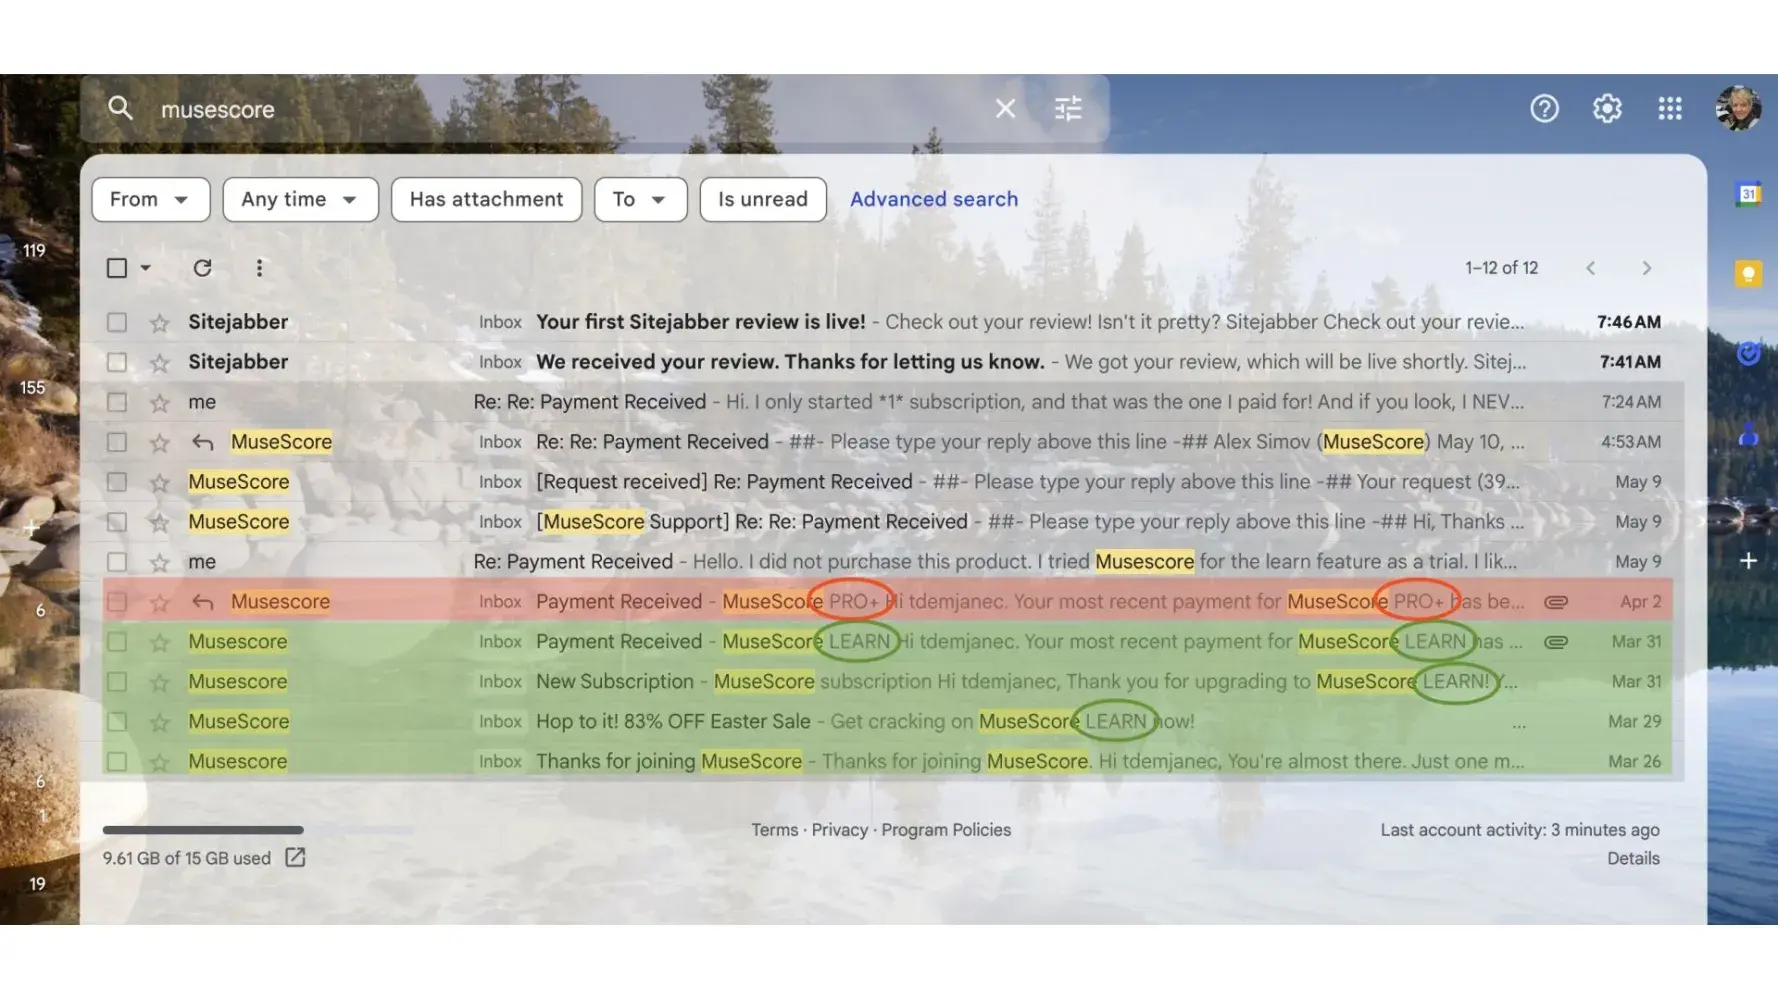The image size is (1778, 1000).
Task: Star the 7:41 AM Sitejabber email
Action: click(159, 363)
